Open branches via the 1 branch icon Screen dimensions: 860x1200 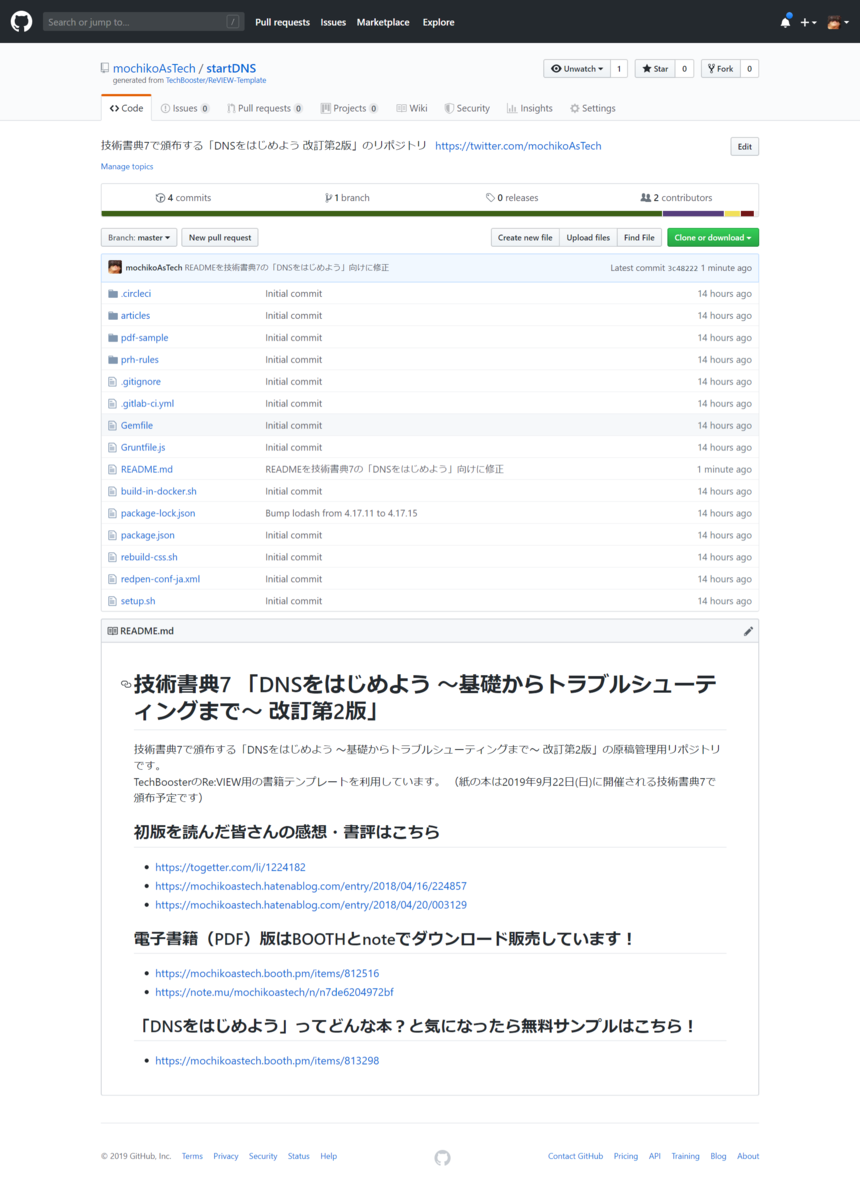pyautogui.click(x=328, y=197)
